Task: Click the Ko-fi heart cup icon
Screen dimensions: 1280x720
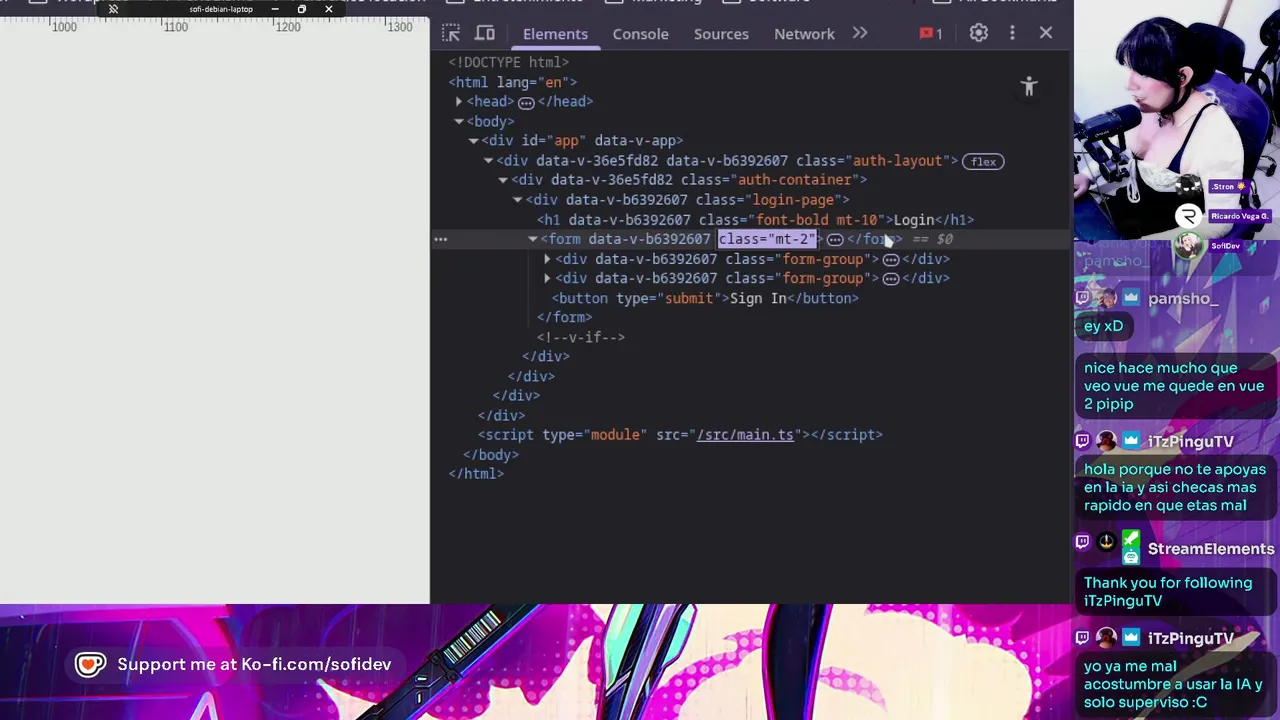Action: 90,665
